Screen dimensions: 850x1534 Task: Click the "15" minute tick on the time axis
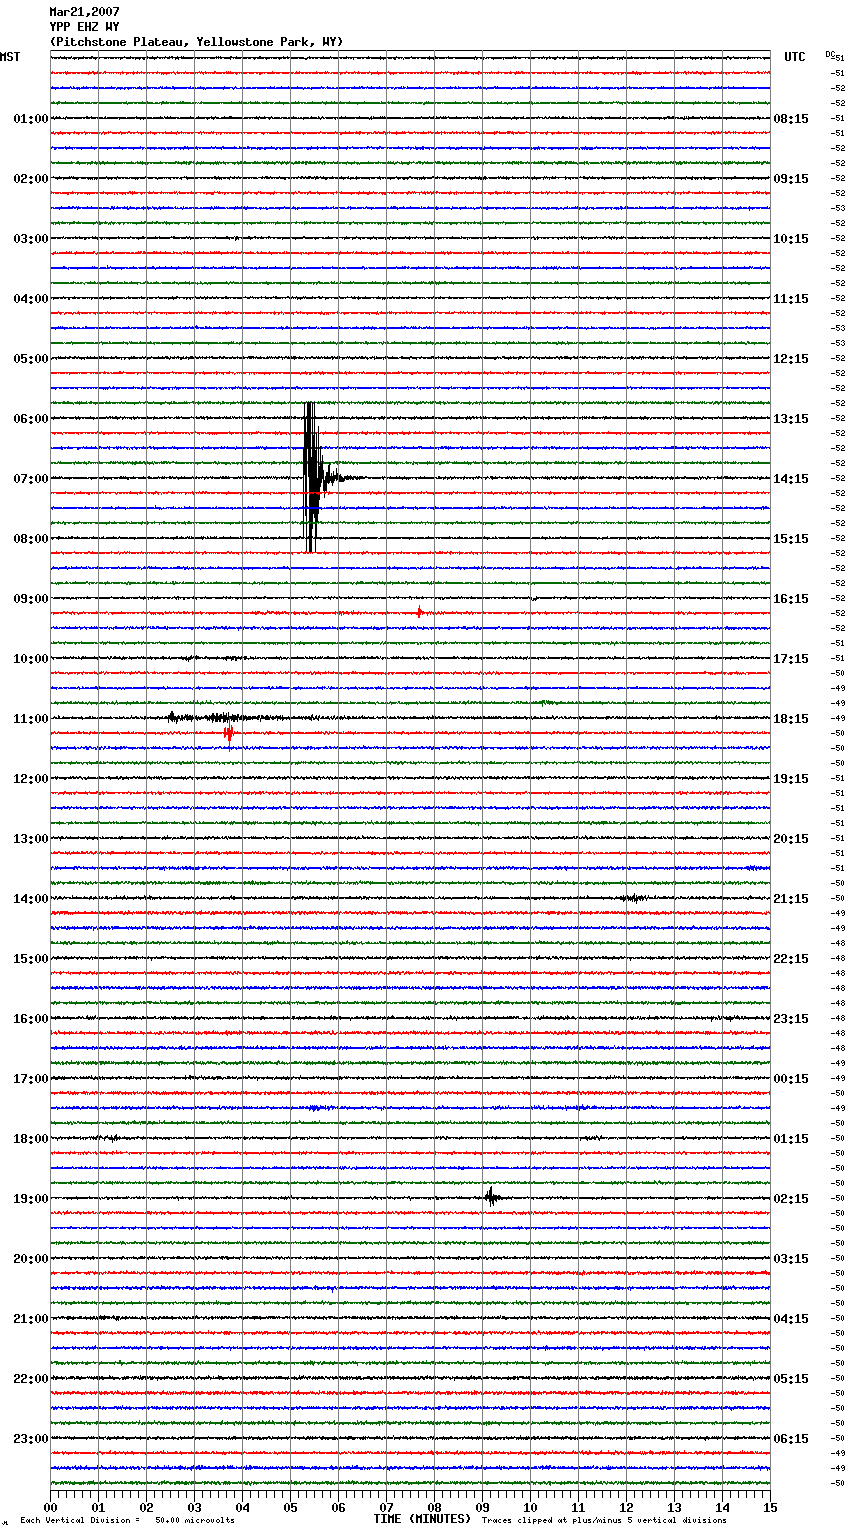click(x=770, y=1507)
